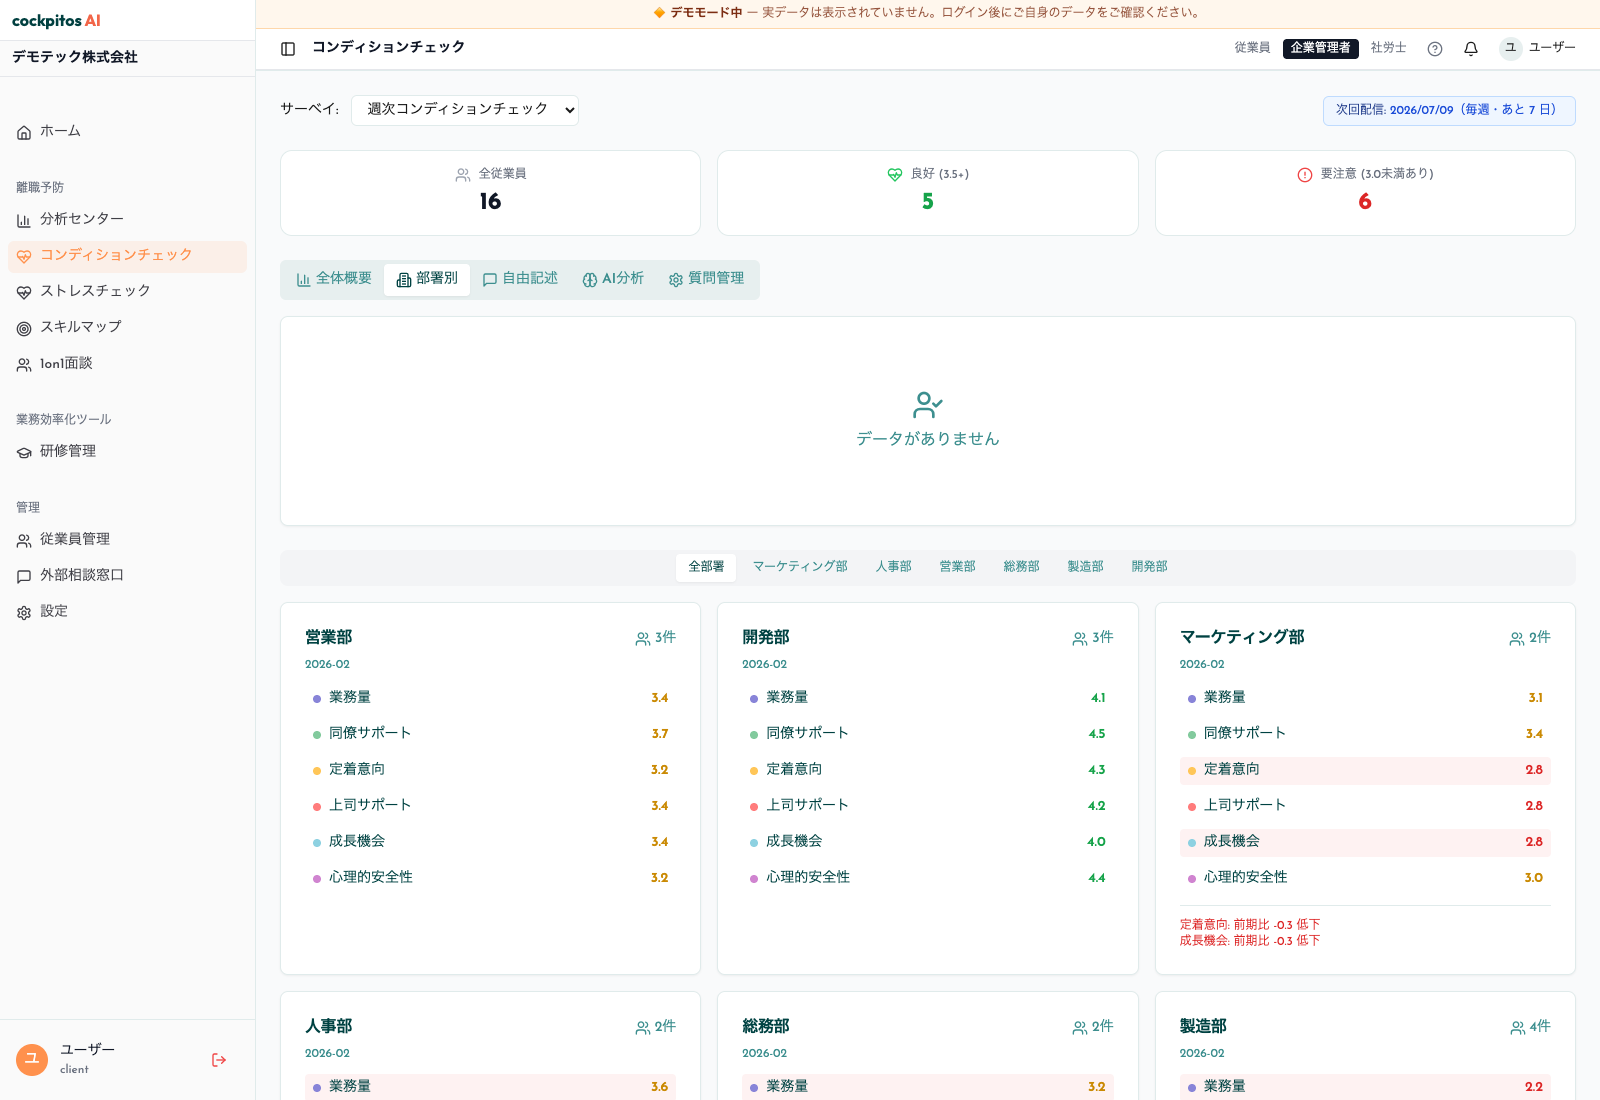Open the ユーザー account menu in header
Viewport: 1600px width, 1100px height.
[1538, 48]
